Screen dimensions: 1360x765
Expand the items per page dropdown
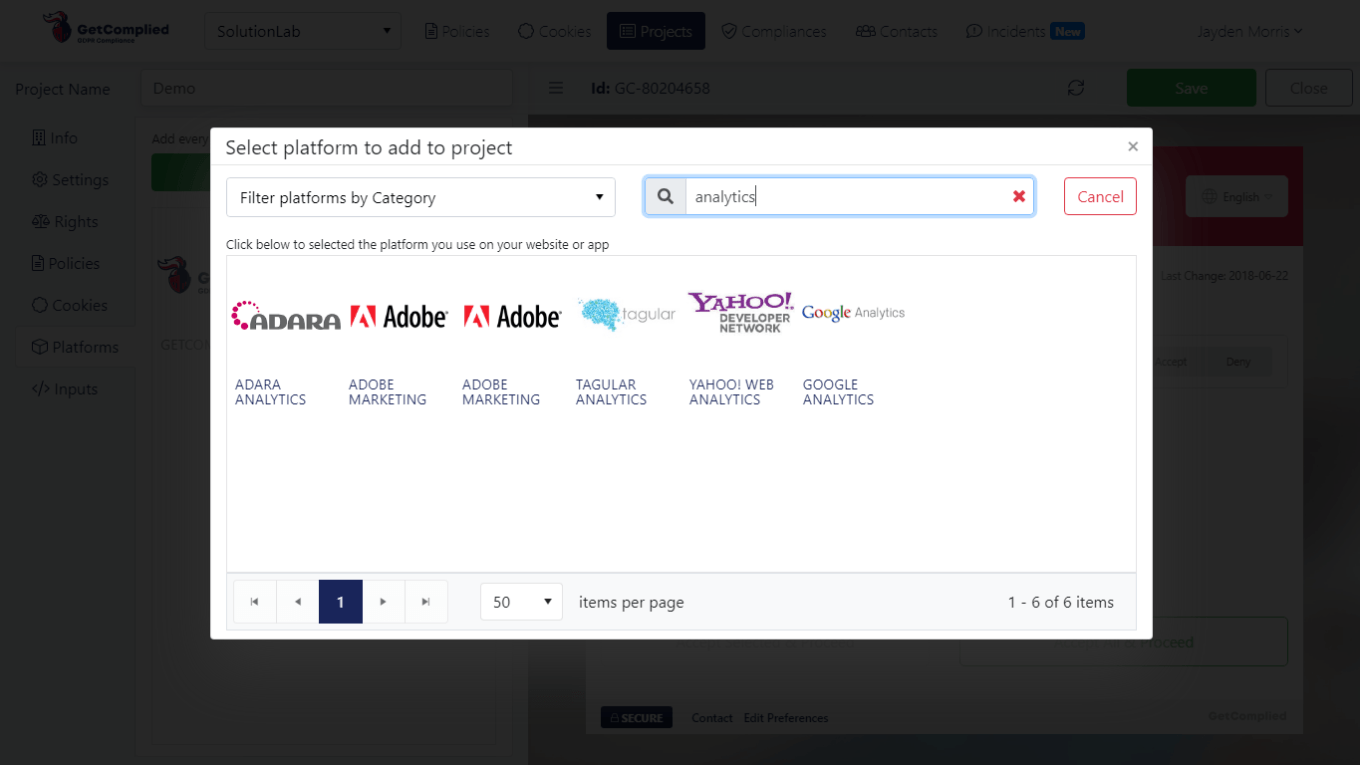521,602
